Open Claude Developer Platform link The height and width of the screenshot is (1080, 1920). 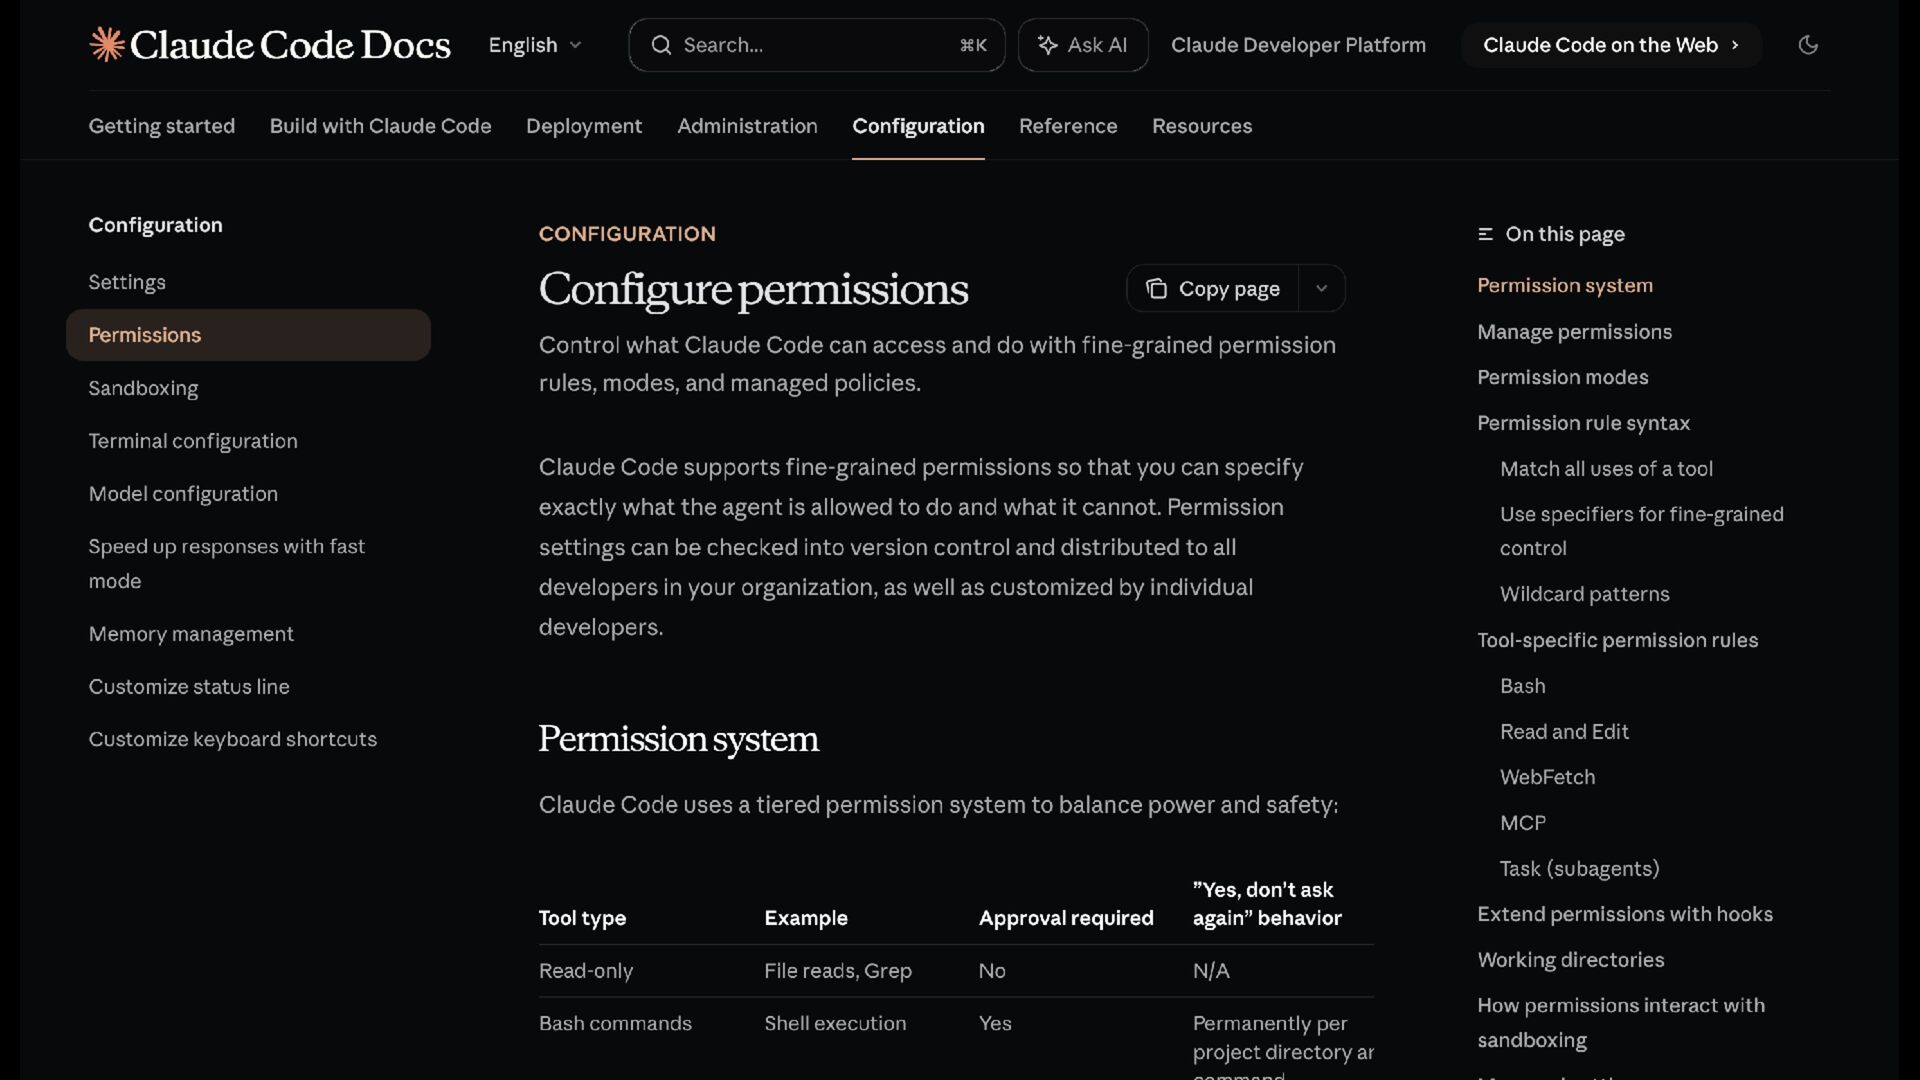click(x=1298, y=45)
